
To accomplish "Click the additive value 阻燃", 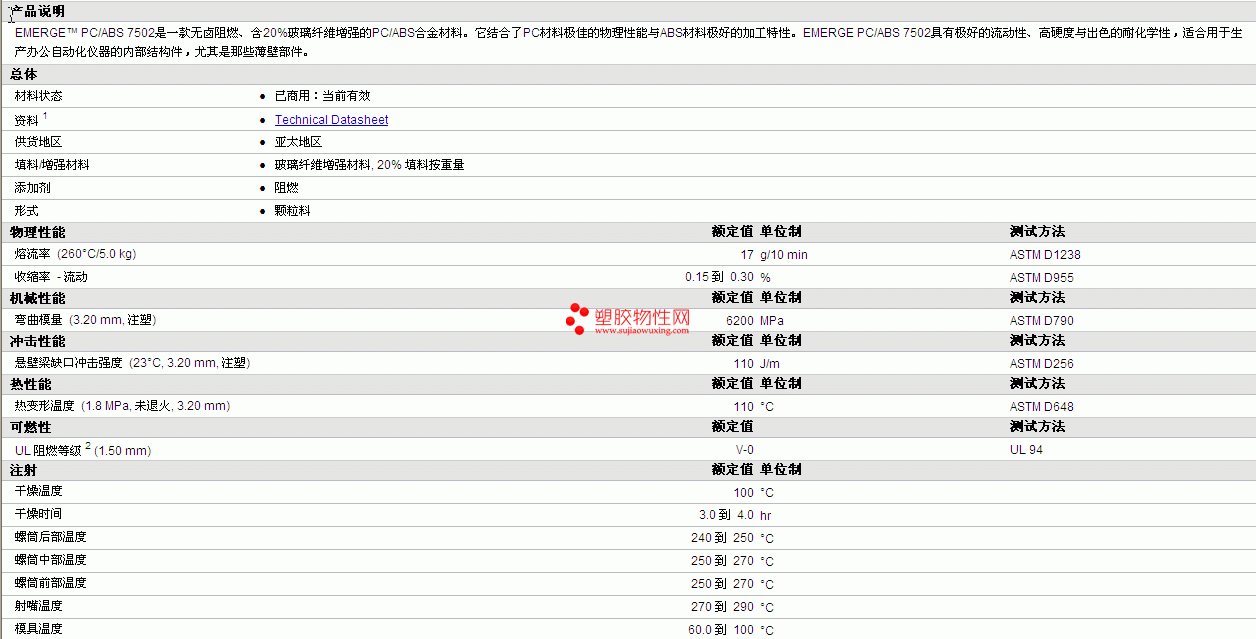I will pos(286,188).
